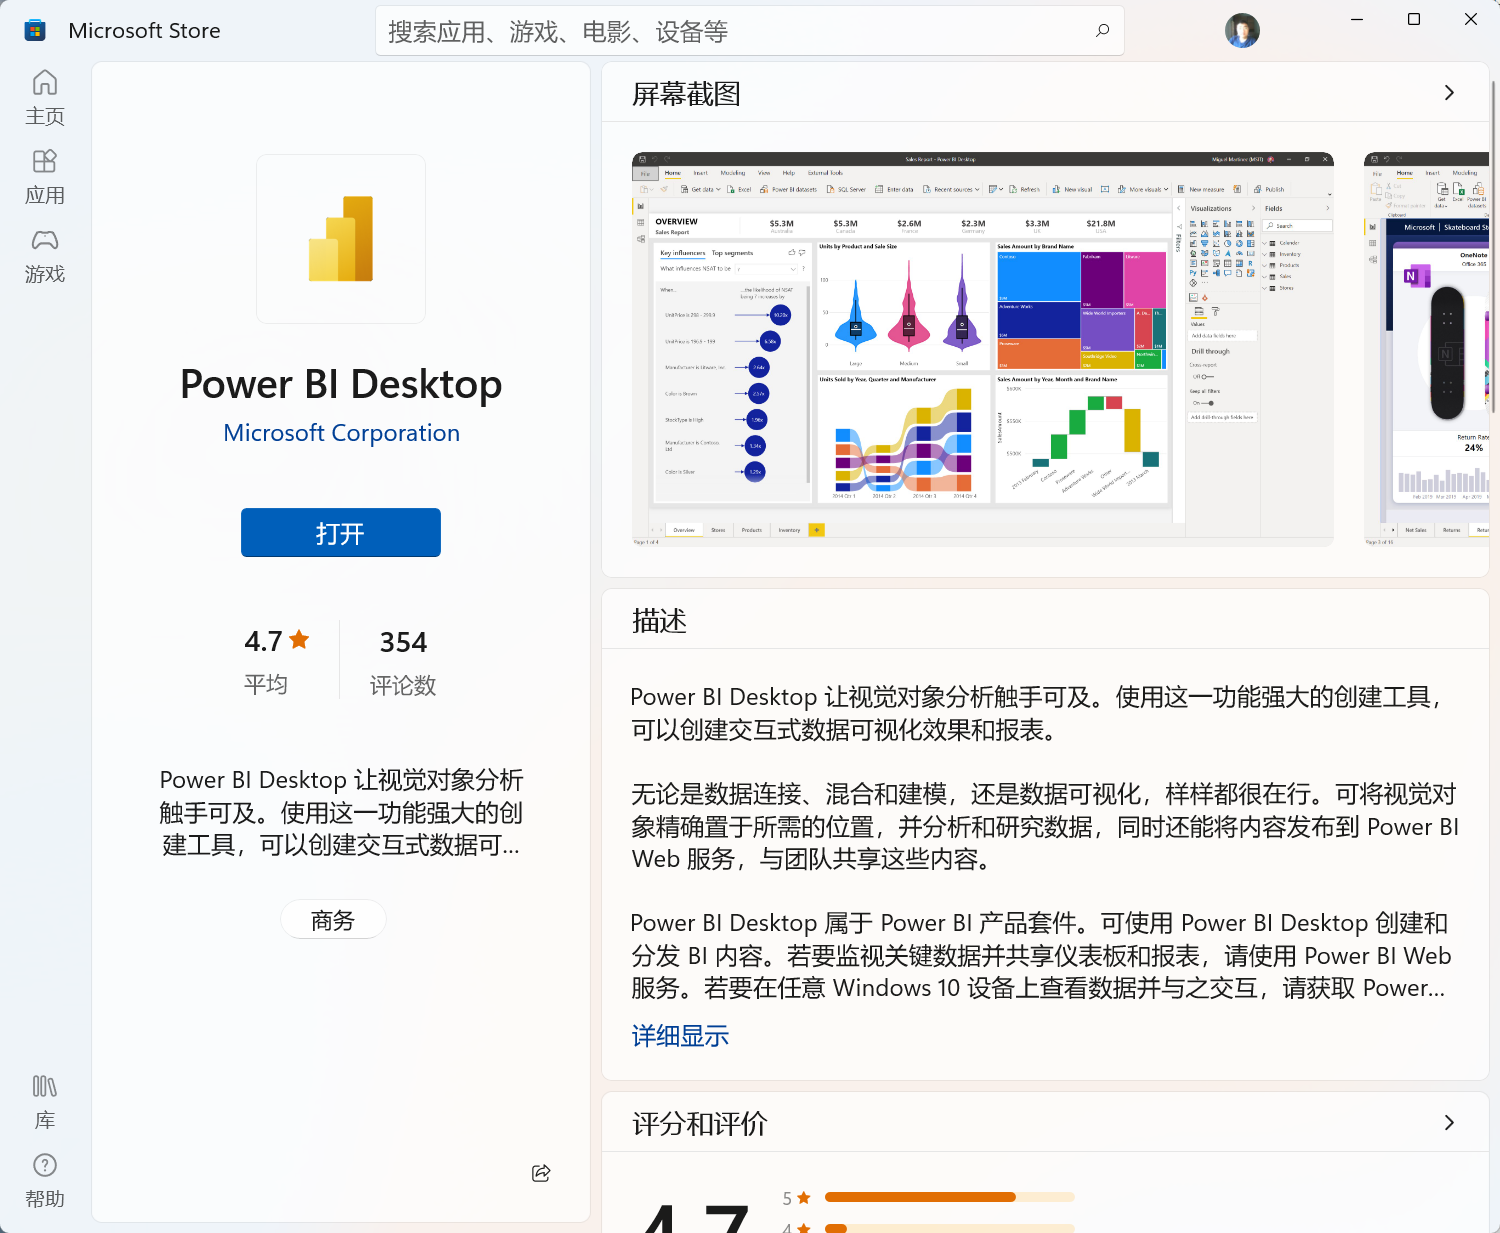Open the user profile avatar
The height and width of the screenshot is (1233, 1500).
click(1242, 31)
